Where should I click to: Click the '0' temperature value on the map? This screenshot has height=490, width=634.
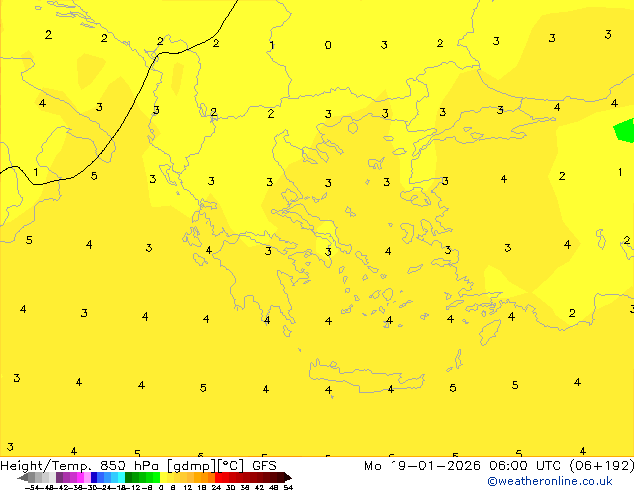coord(328,45)
